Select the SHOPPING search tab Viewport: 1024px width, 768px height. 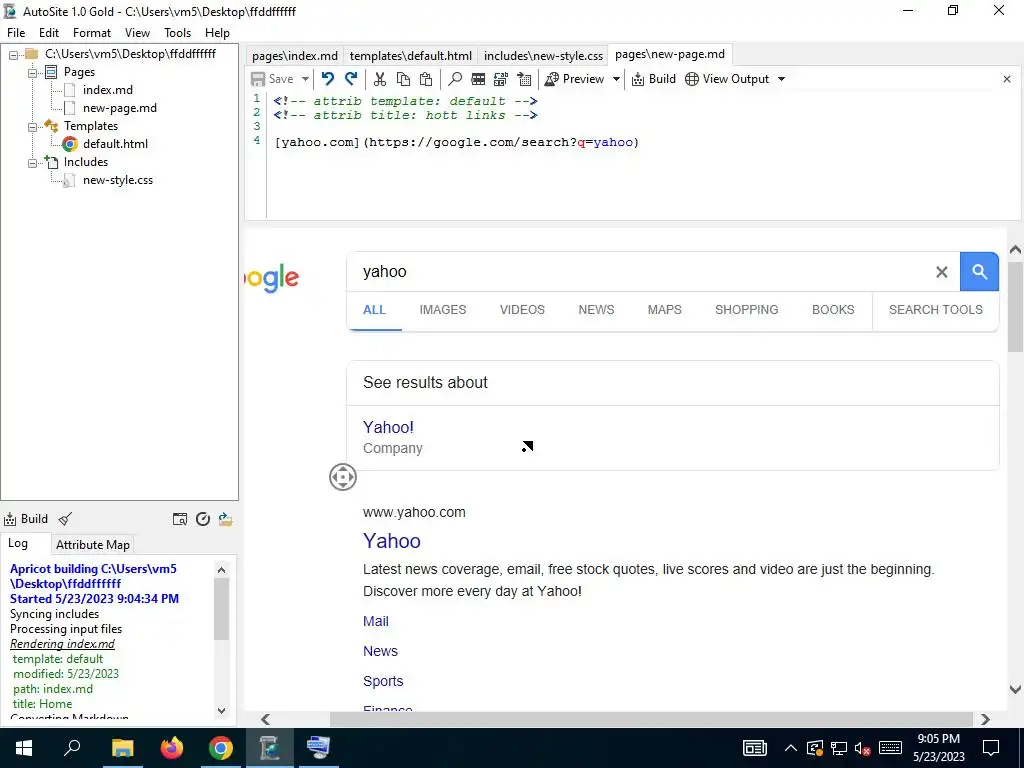[x=746, y=310]
